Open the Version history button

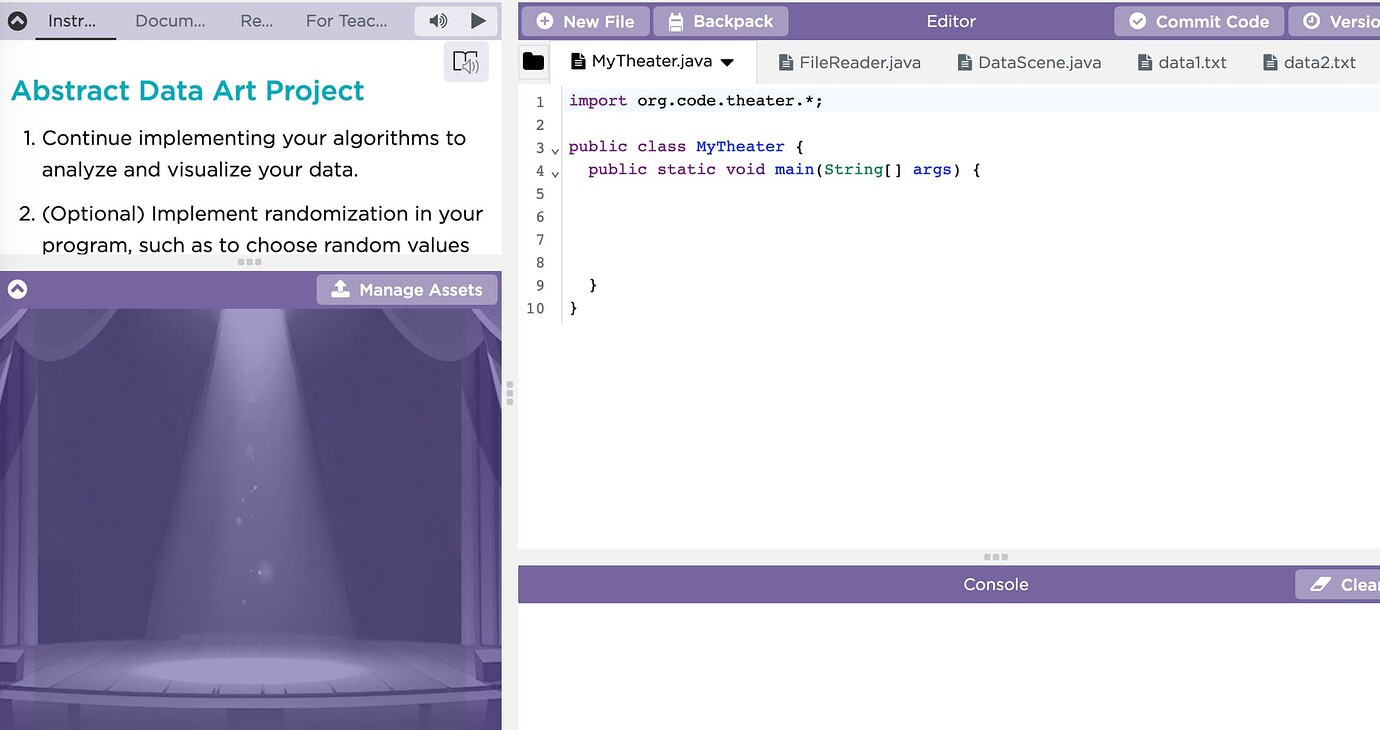(x=1335, y=21)
